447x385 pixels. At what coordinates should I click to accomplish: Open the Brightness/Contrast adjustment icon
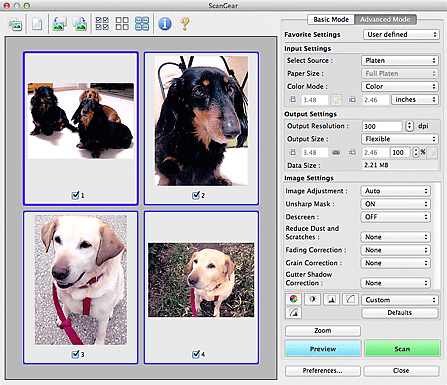pyautogui.click(x=312, y=299)
